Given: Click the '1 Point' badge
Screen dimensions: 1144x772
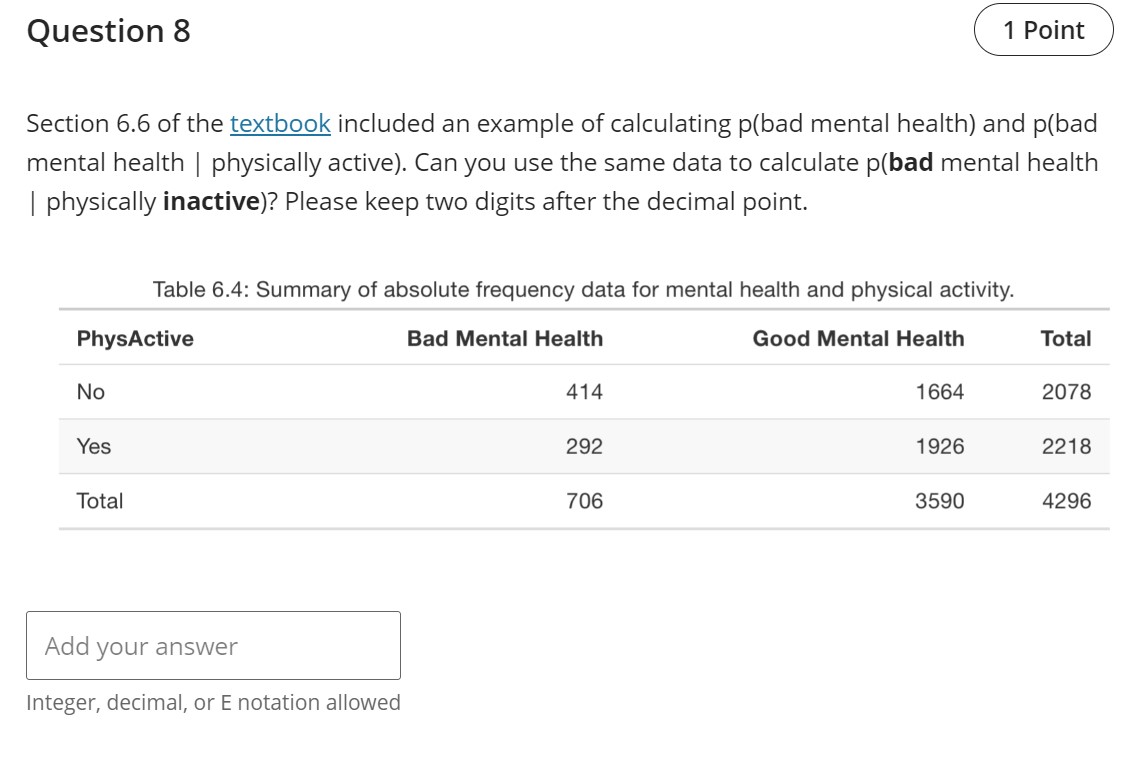Looking at the screenshot, I should [1043, 30].
